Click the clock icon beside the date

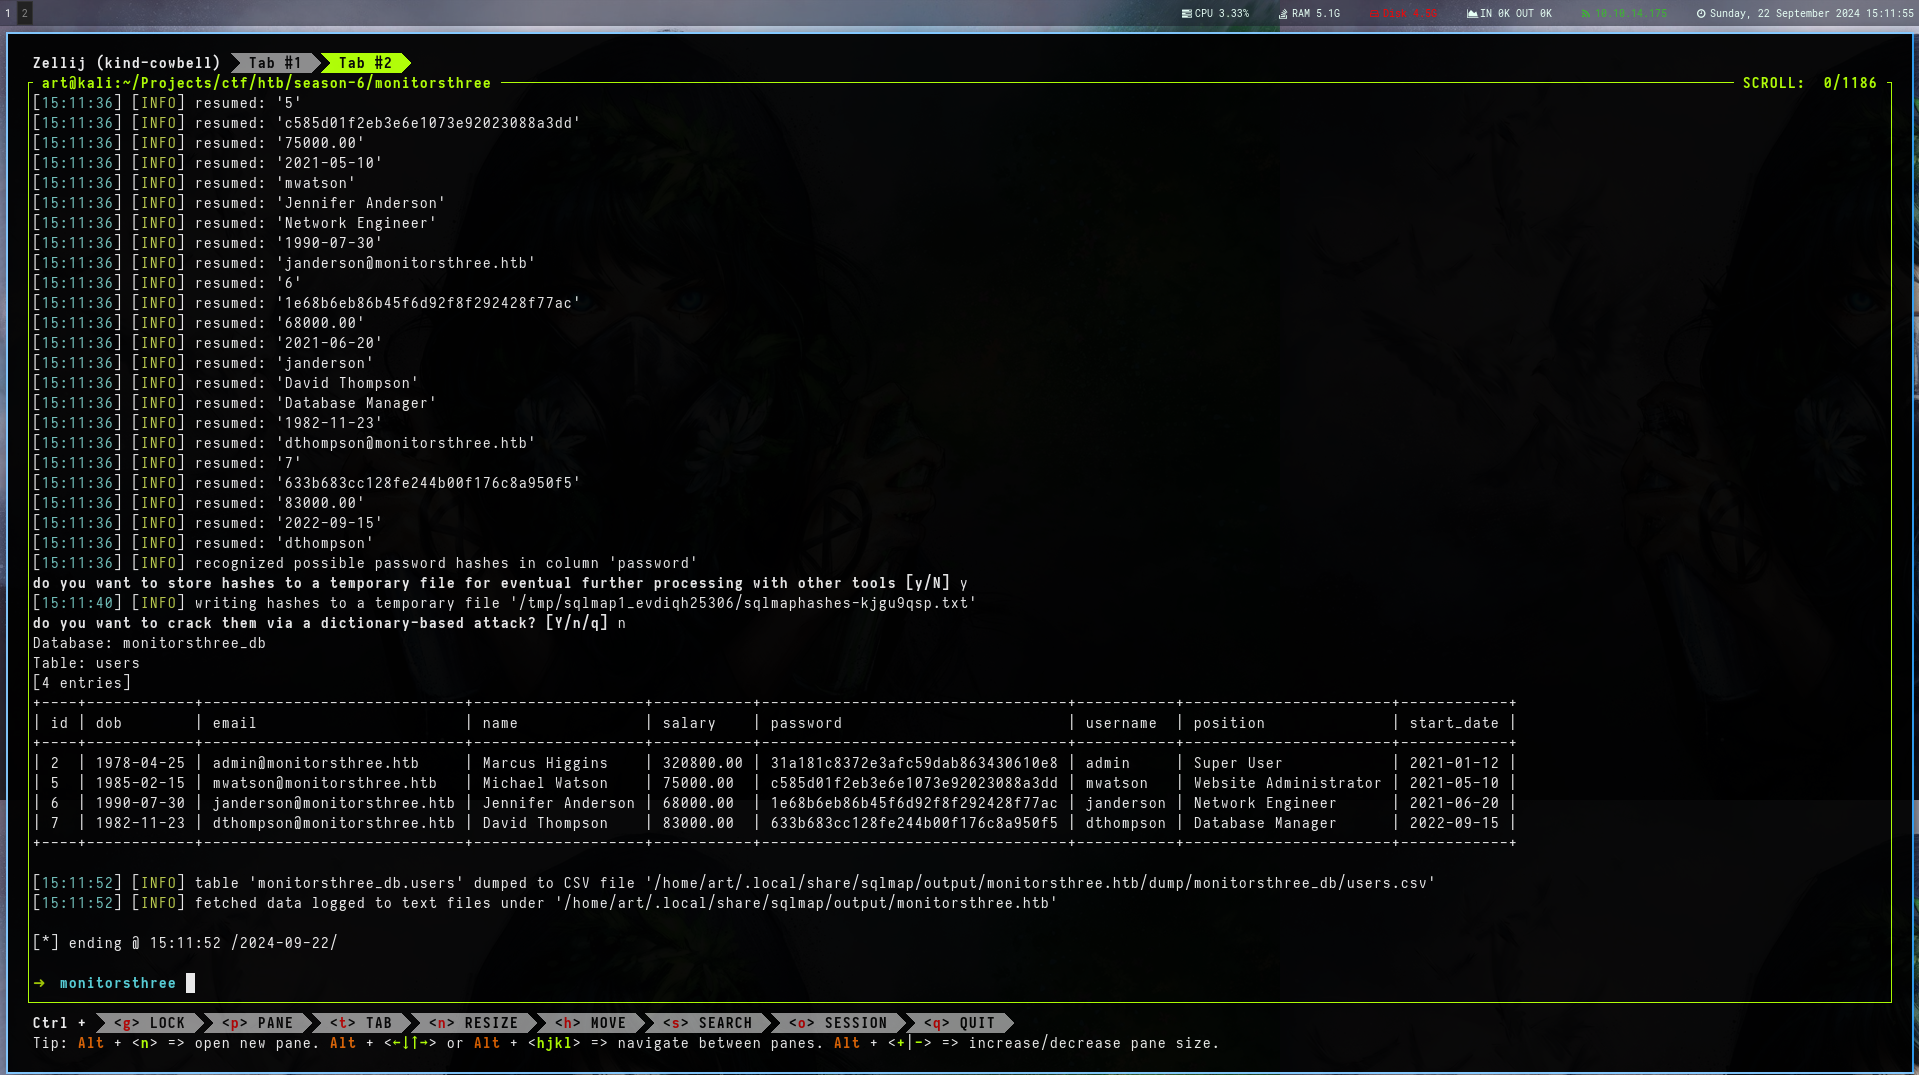[1701, 14]
